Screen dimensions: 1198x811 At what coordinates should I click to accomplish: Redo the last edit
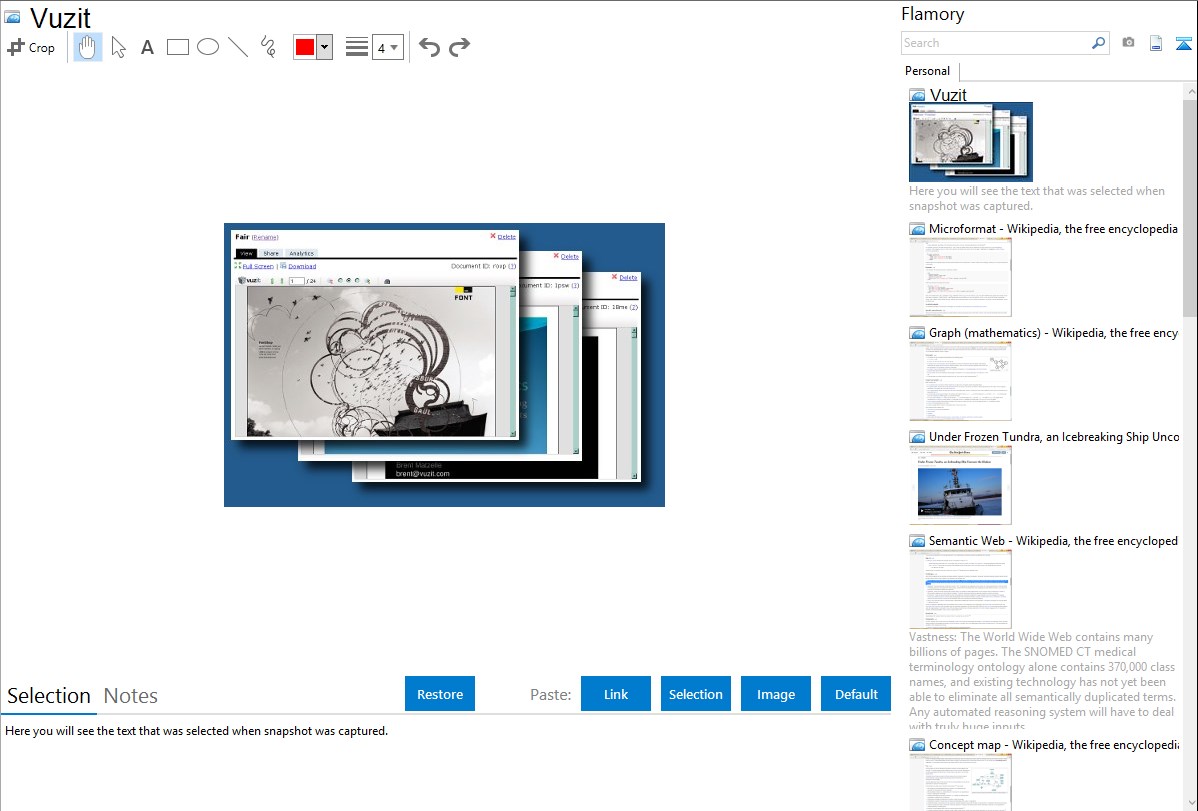click(459, 47)
